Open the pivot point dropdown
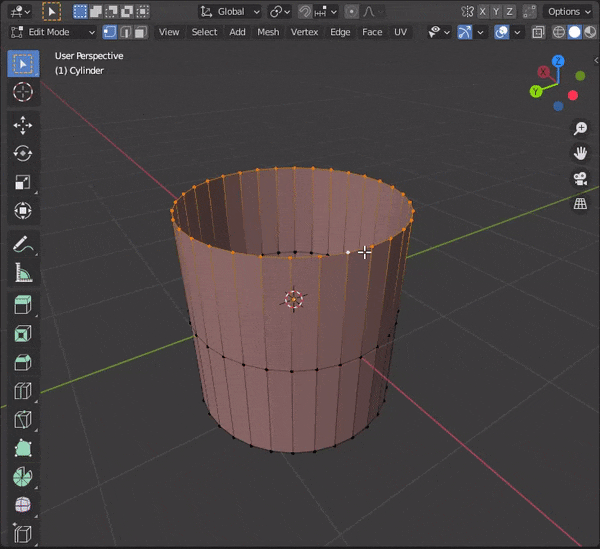 (280, 12)
